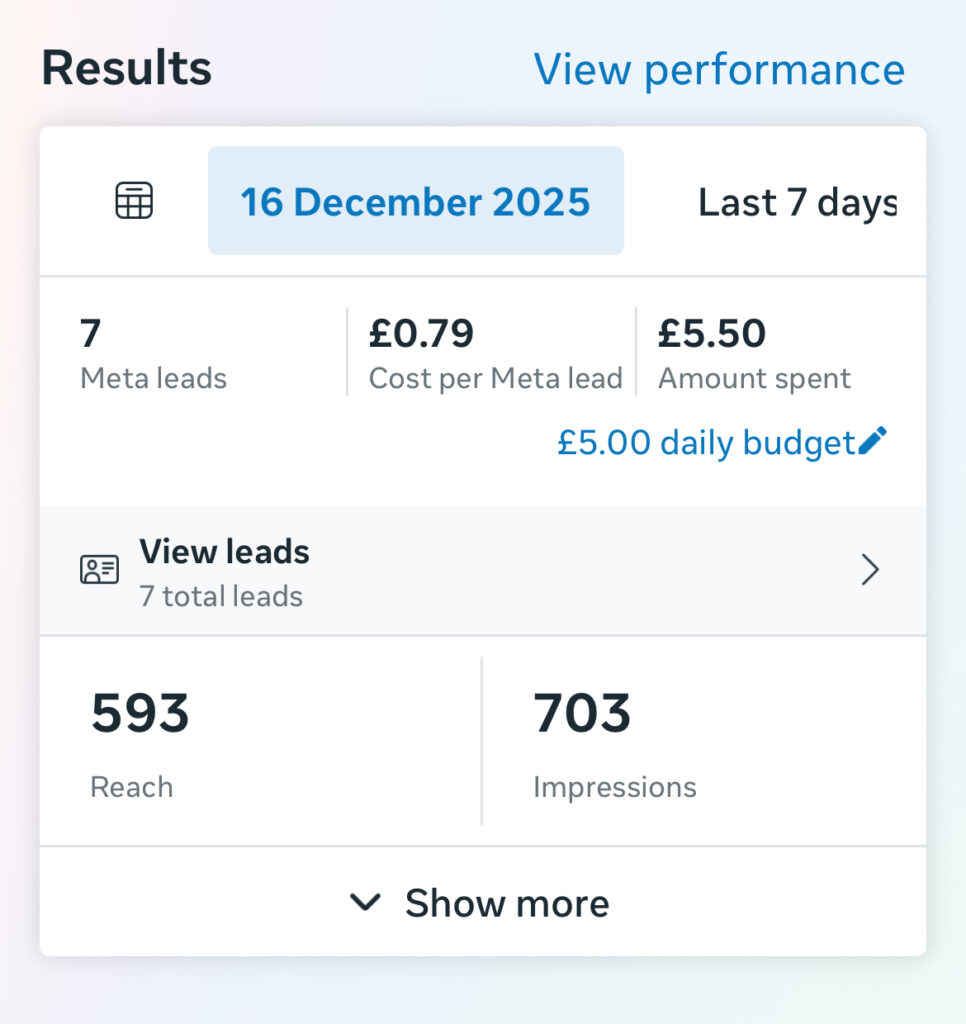
Task: Open the calendar date picker icon
Action: [x=134, y=201]
